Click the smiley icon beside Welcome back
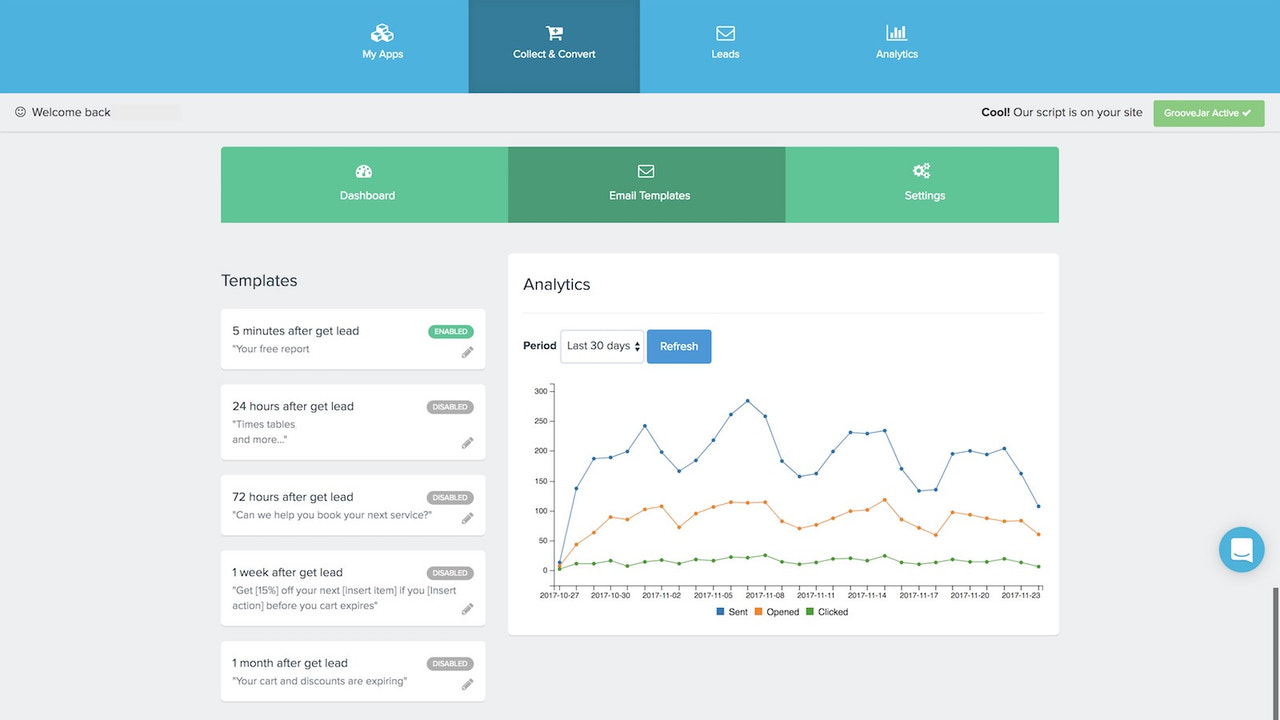 point(19,112)
